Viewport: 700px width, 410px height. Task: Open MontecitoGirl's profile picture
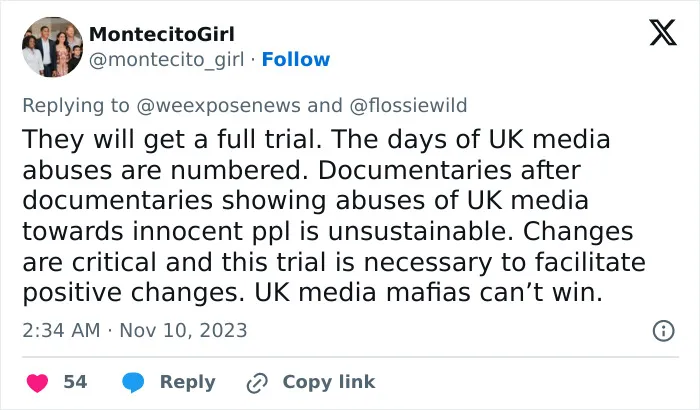tap(52, 47)
